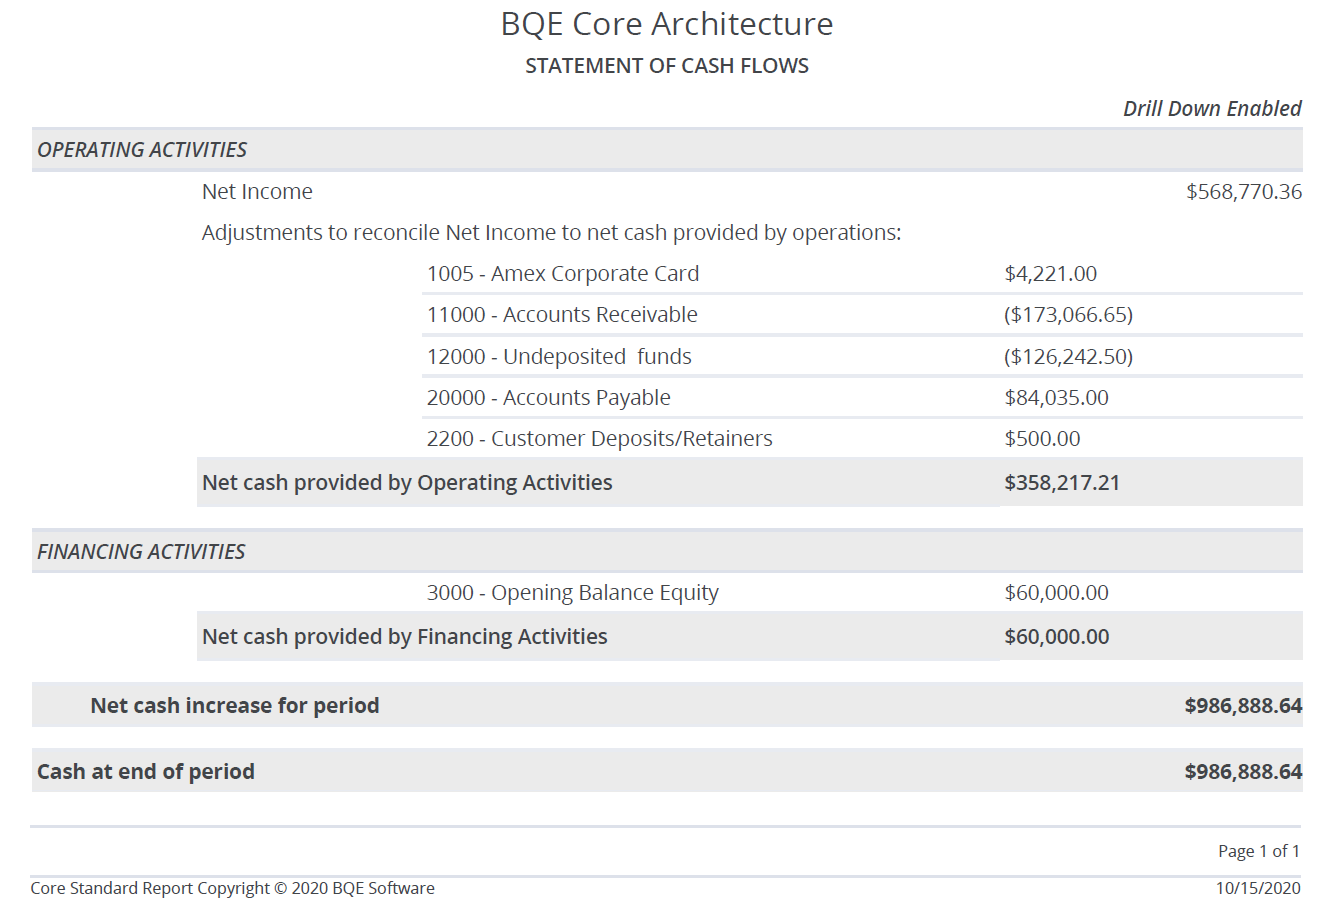Select the $986,888.64 cash at end value
This screenshot has height=908, width=1342.
pos(1243,772)
